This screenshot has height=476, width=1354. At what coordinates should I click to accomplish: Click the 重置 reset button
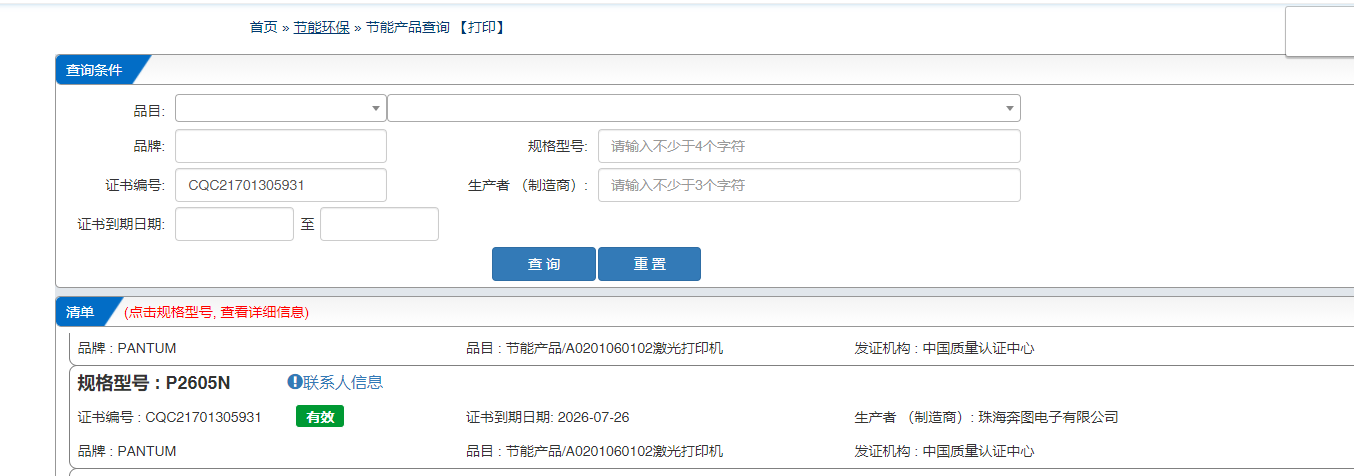pyautogui.click(x=649, y=264)
